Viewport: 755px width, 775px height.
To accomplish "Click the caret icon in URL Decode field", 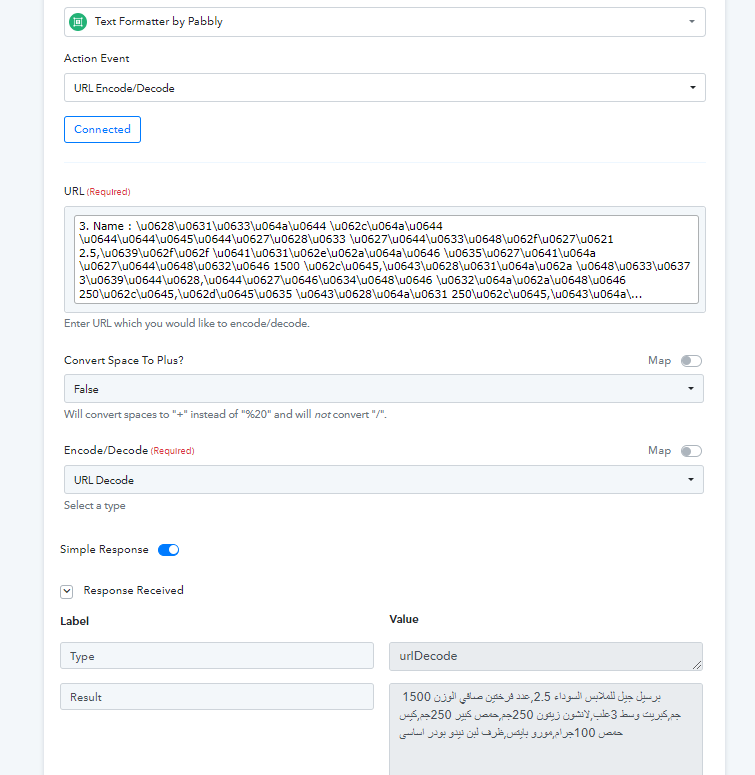I will (x=691, y=479).
